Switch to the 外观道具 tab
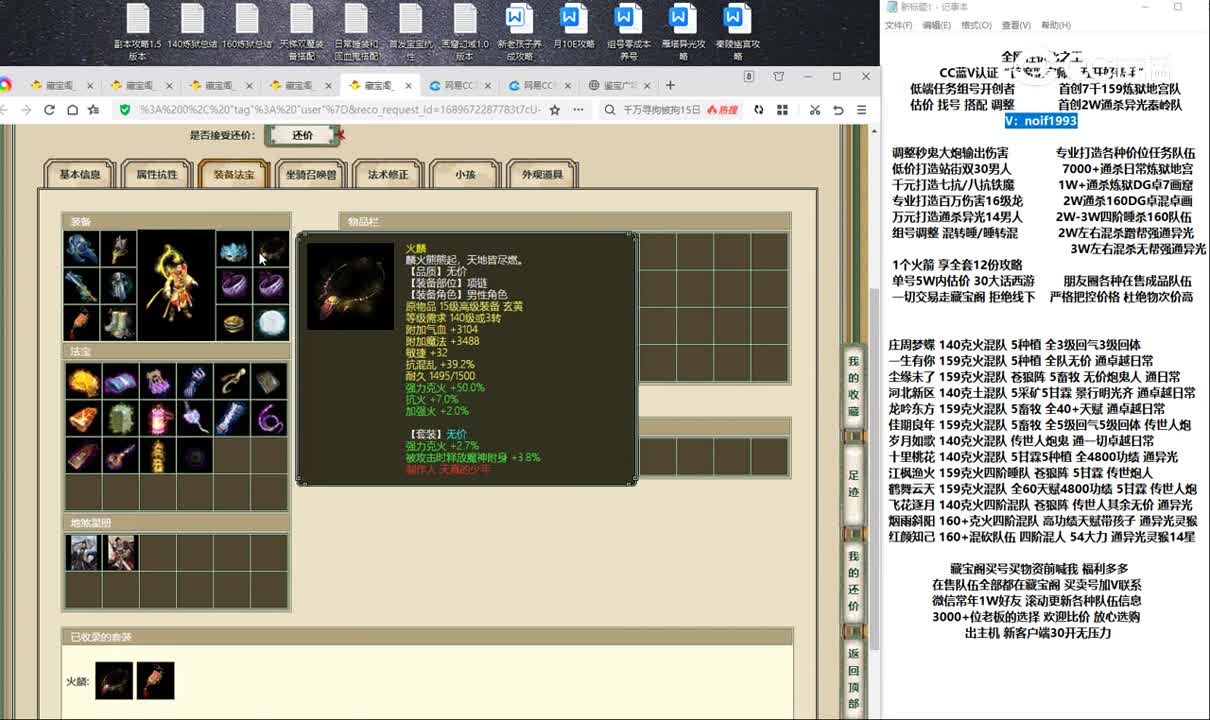1210x720 pixels. pos(542,175)
